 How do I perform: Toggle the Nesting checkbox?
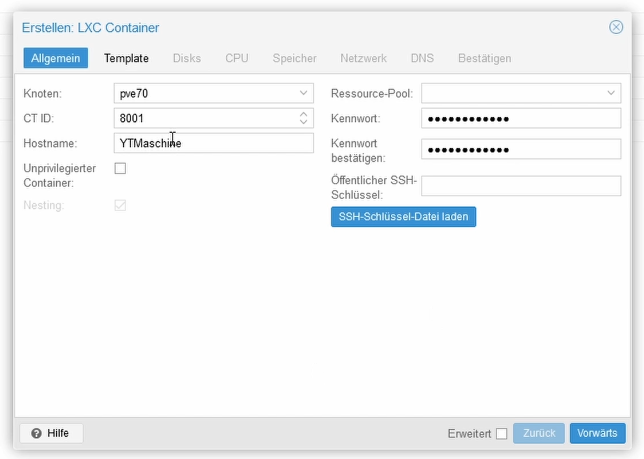120,205
